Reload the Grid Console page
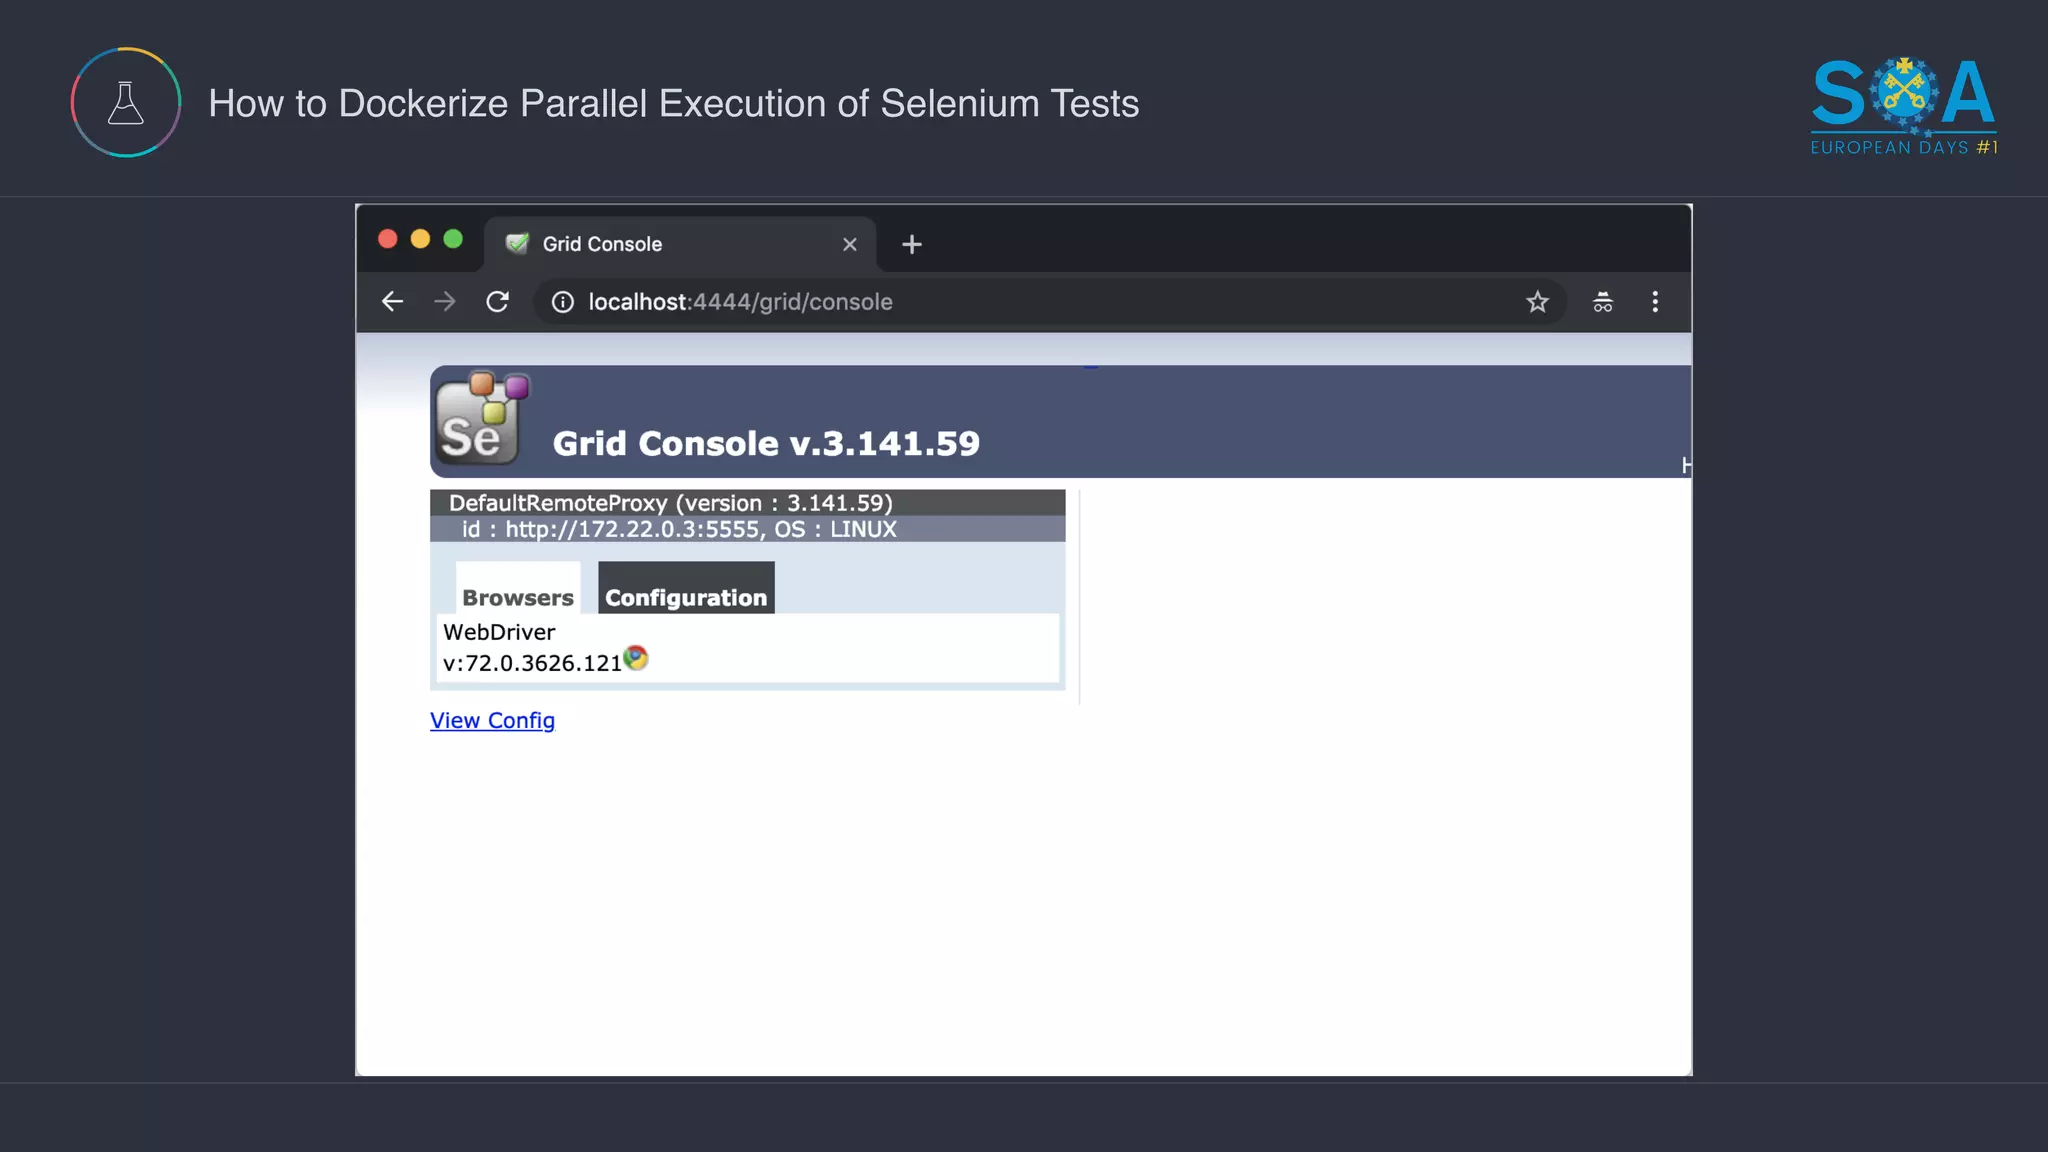The height and width of the screenshot is (1152, 2048). (x=498, y=301)
